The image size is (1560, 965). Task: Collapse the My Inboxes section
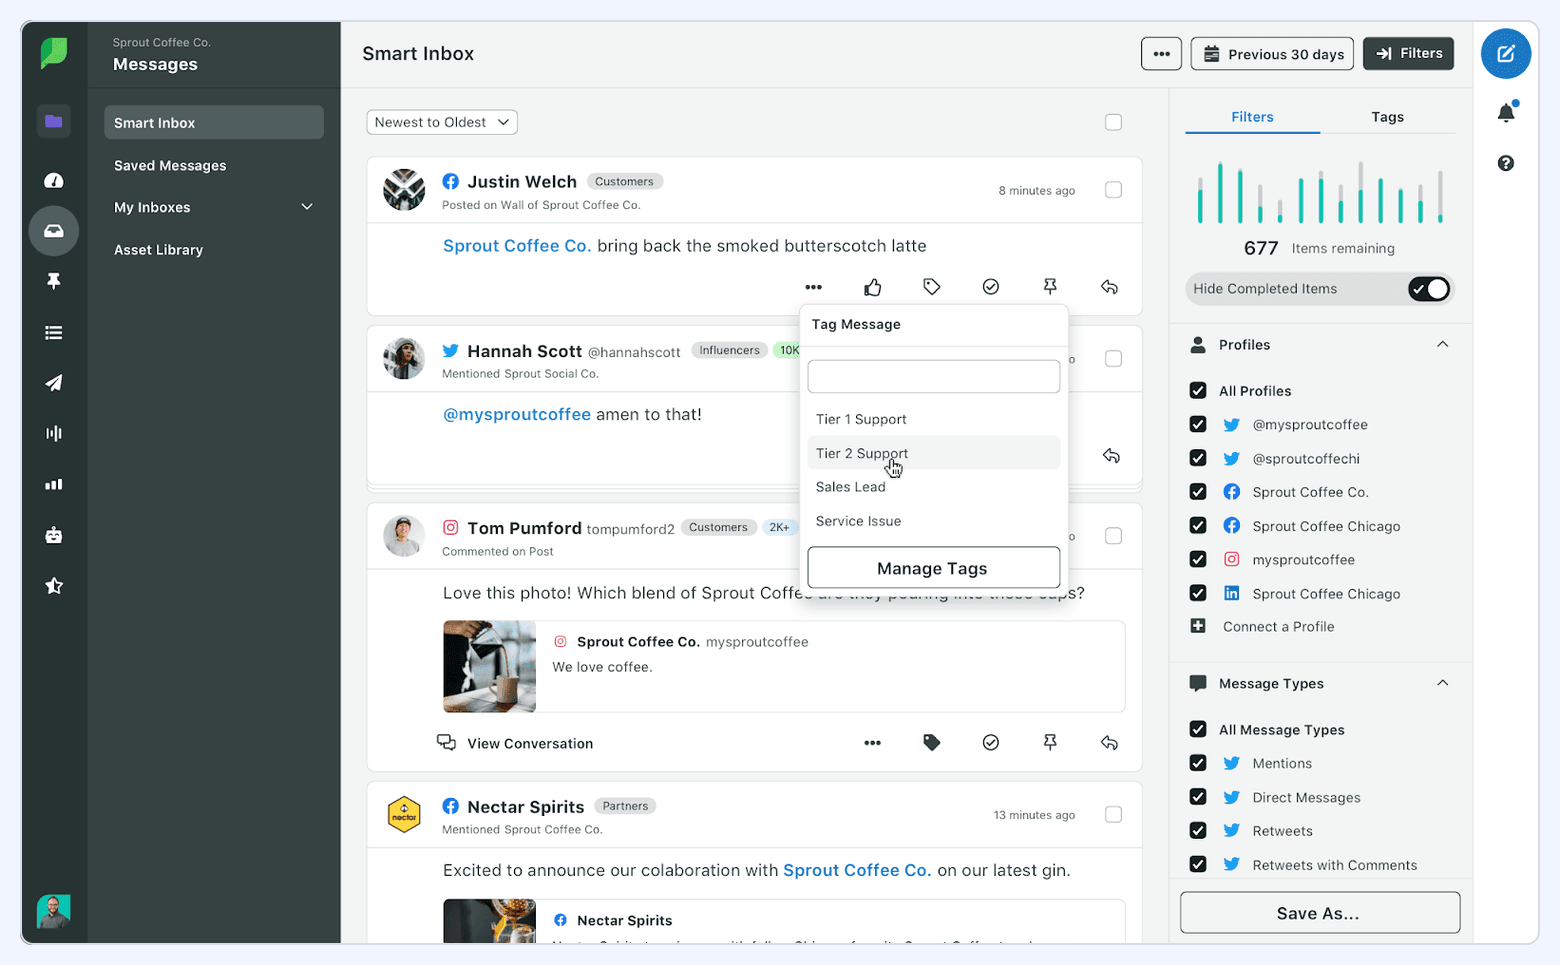tap(306, 207)
